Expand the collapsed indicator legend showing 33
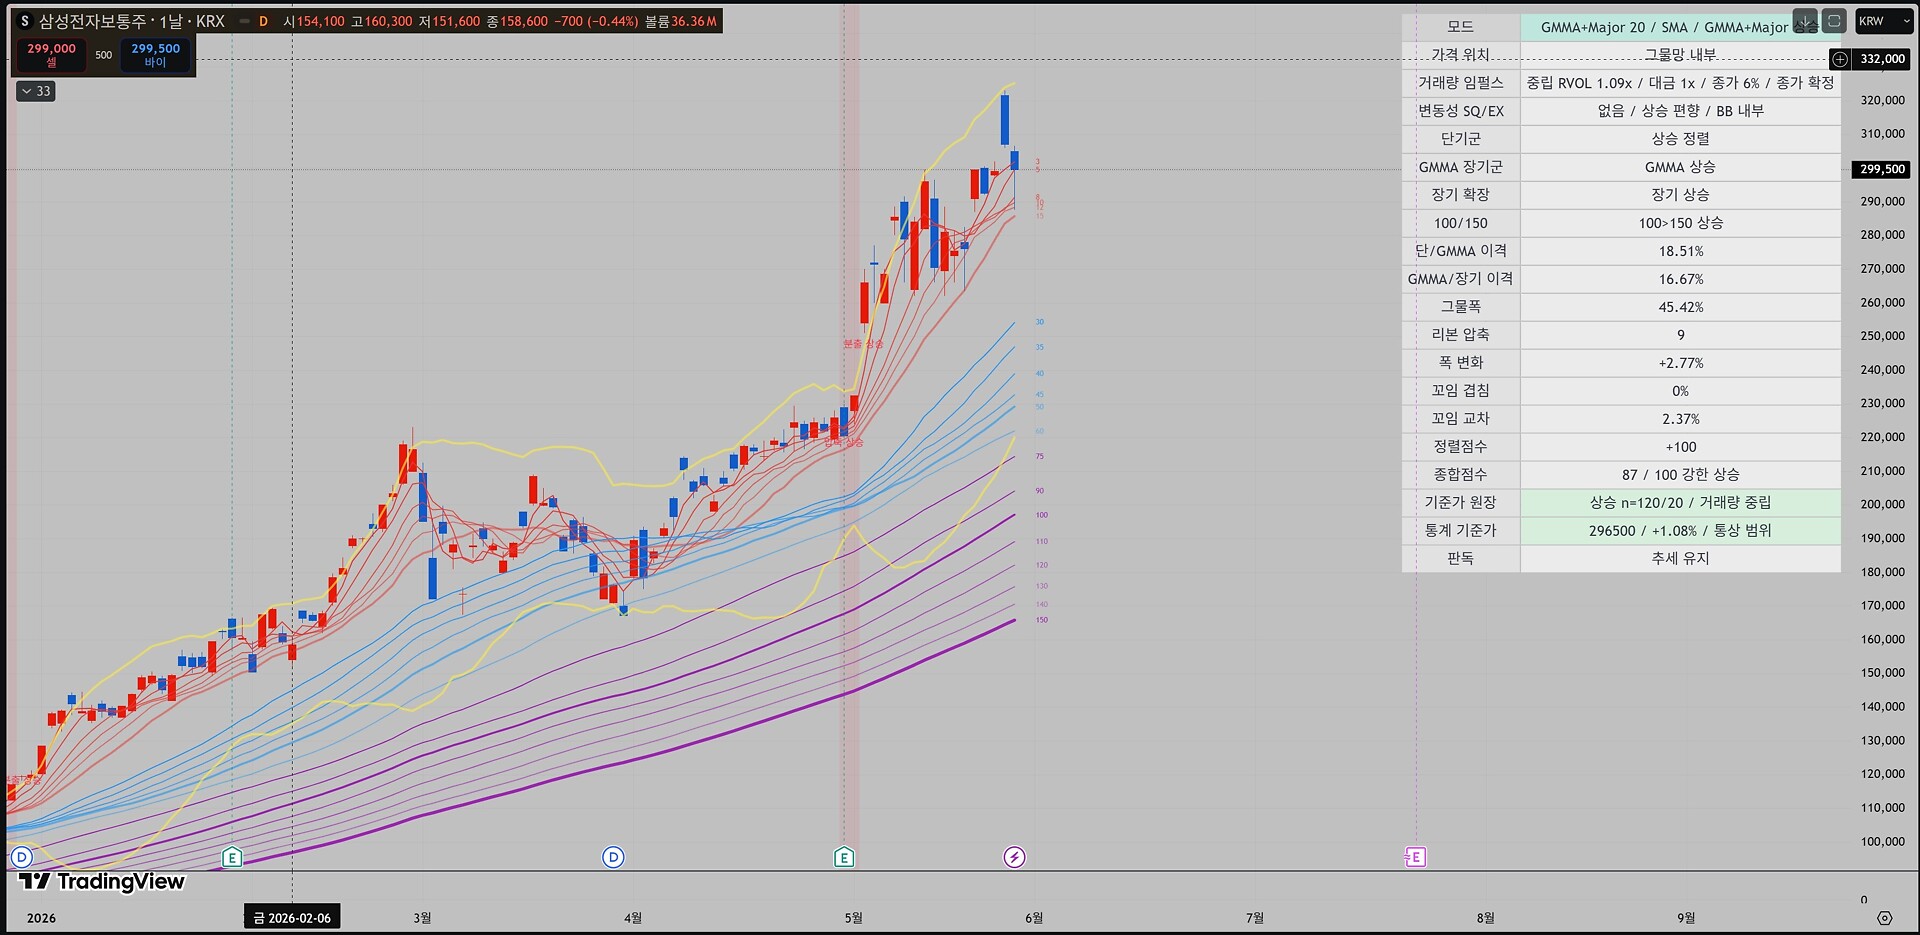The image size is (1920, 935). tap(36, 91)
